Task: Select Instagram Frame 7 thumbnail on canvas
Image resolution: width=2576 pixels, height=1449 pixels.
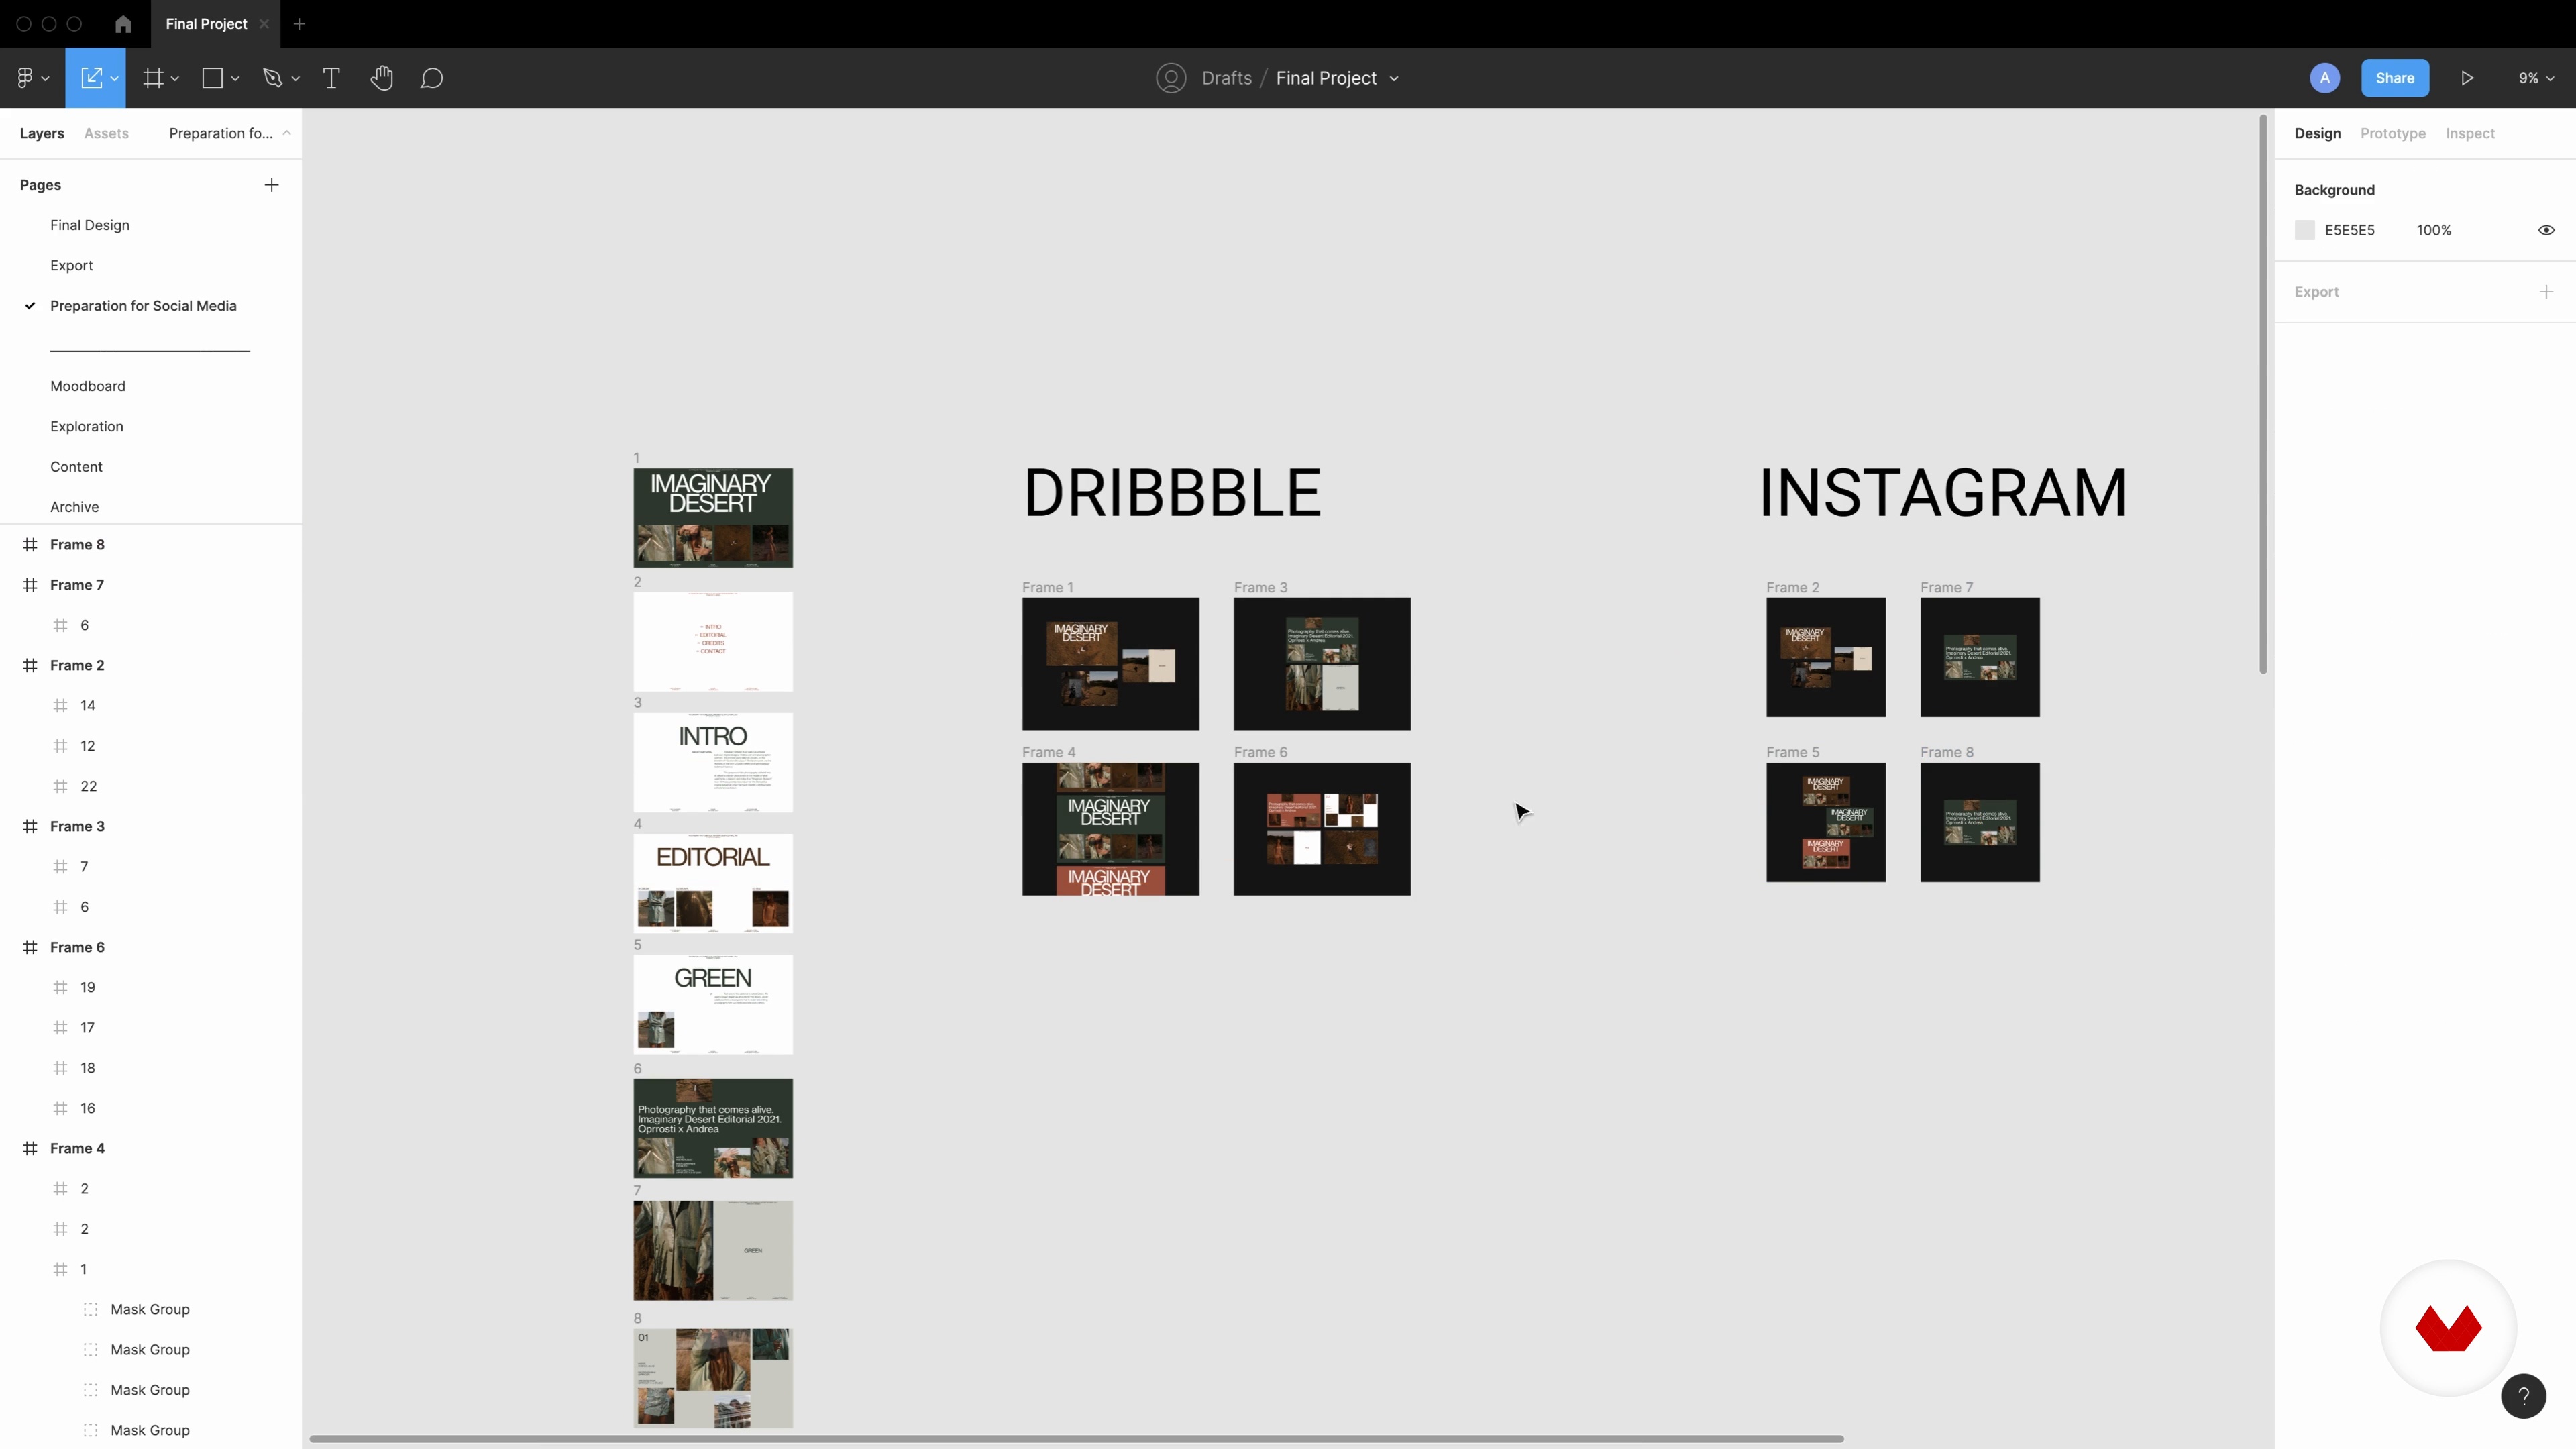Action: pyautogui.click(x=1979, y=657)
